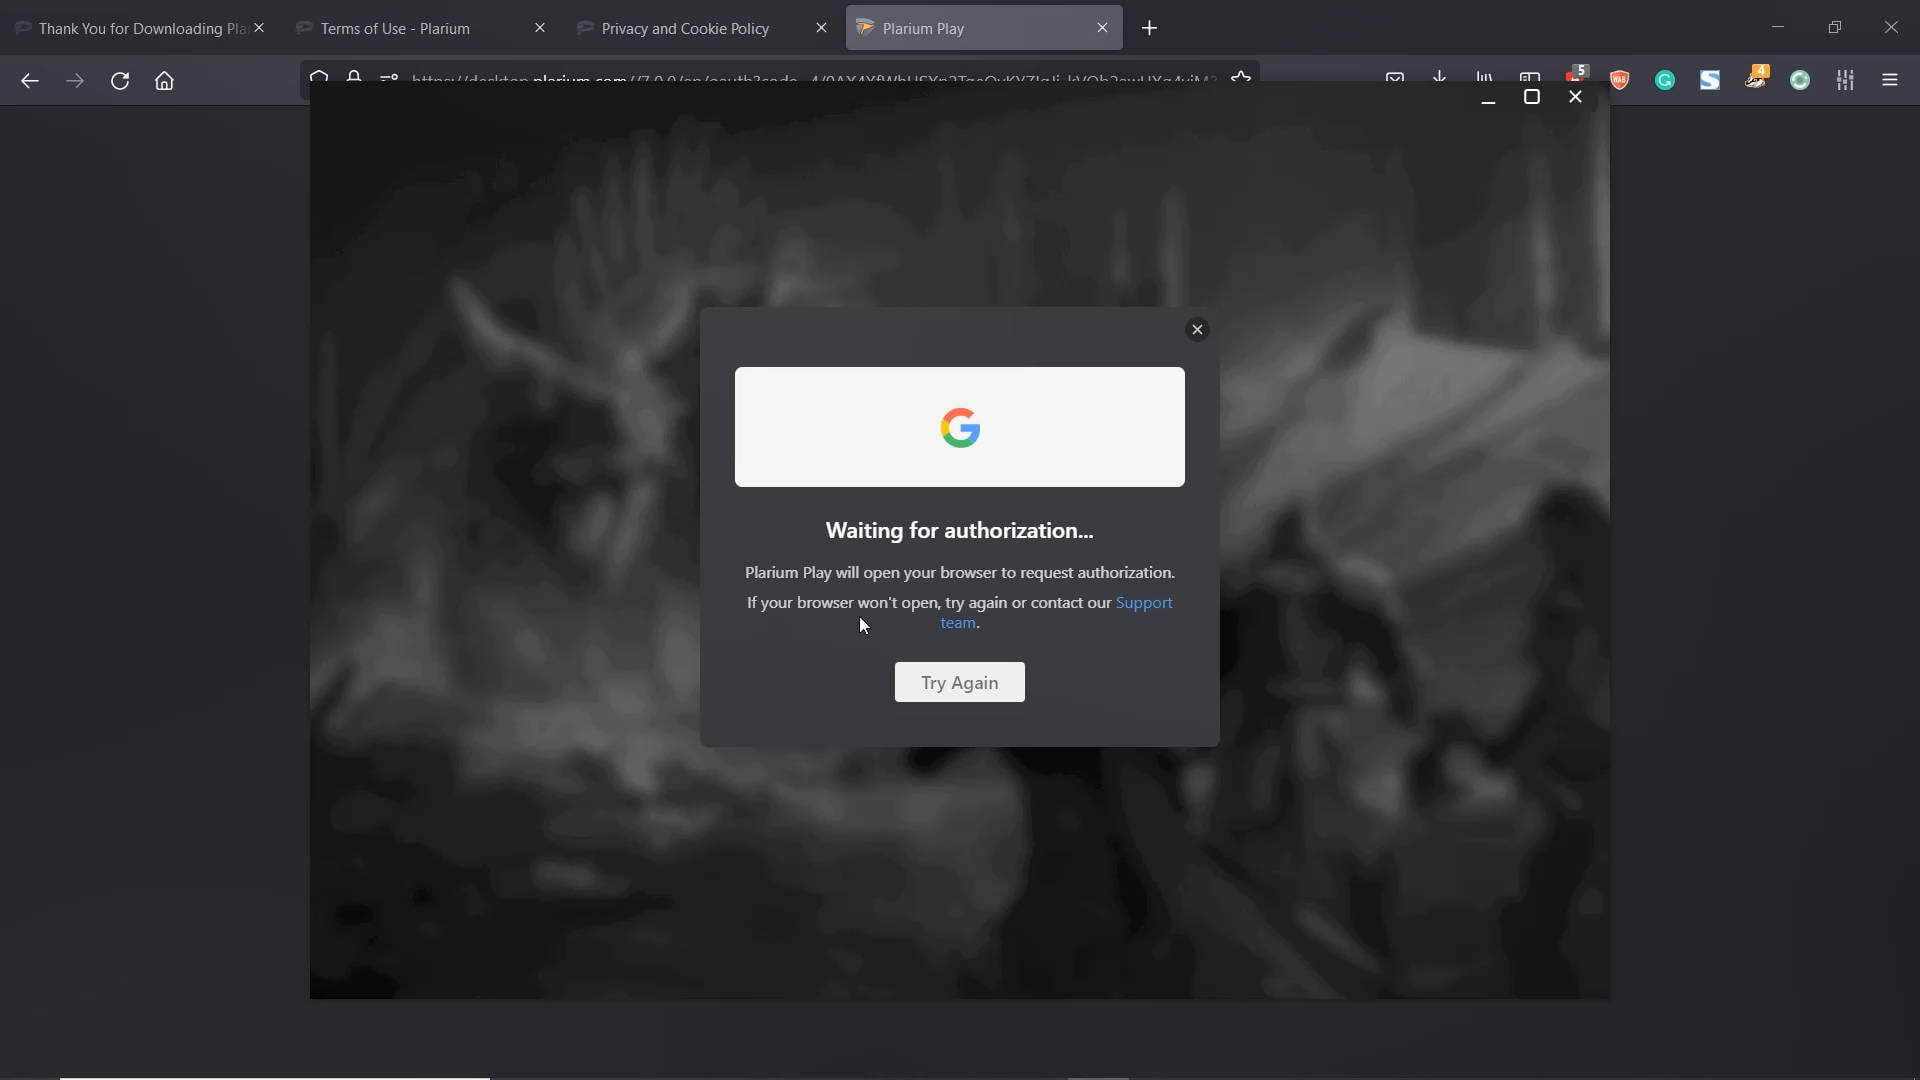
Task: Close the Thank You for Downloading tab
Action: [259, 28]
